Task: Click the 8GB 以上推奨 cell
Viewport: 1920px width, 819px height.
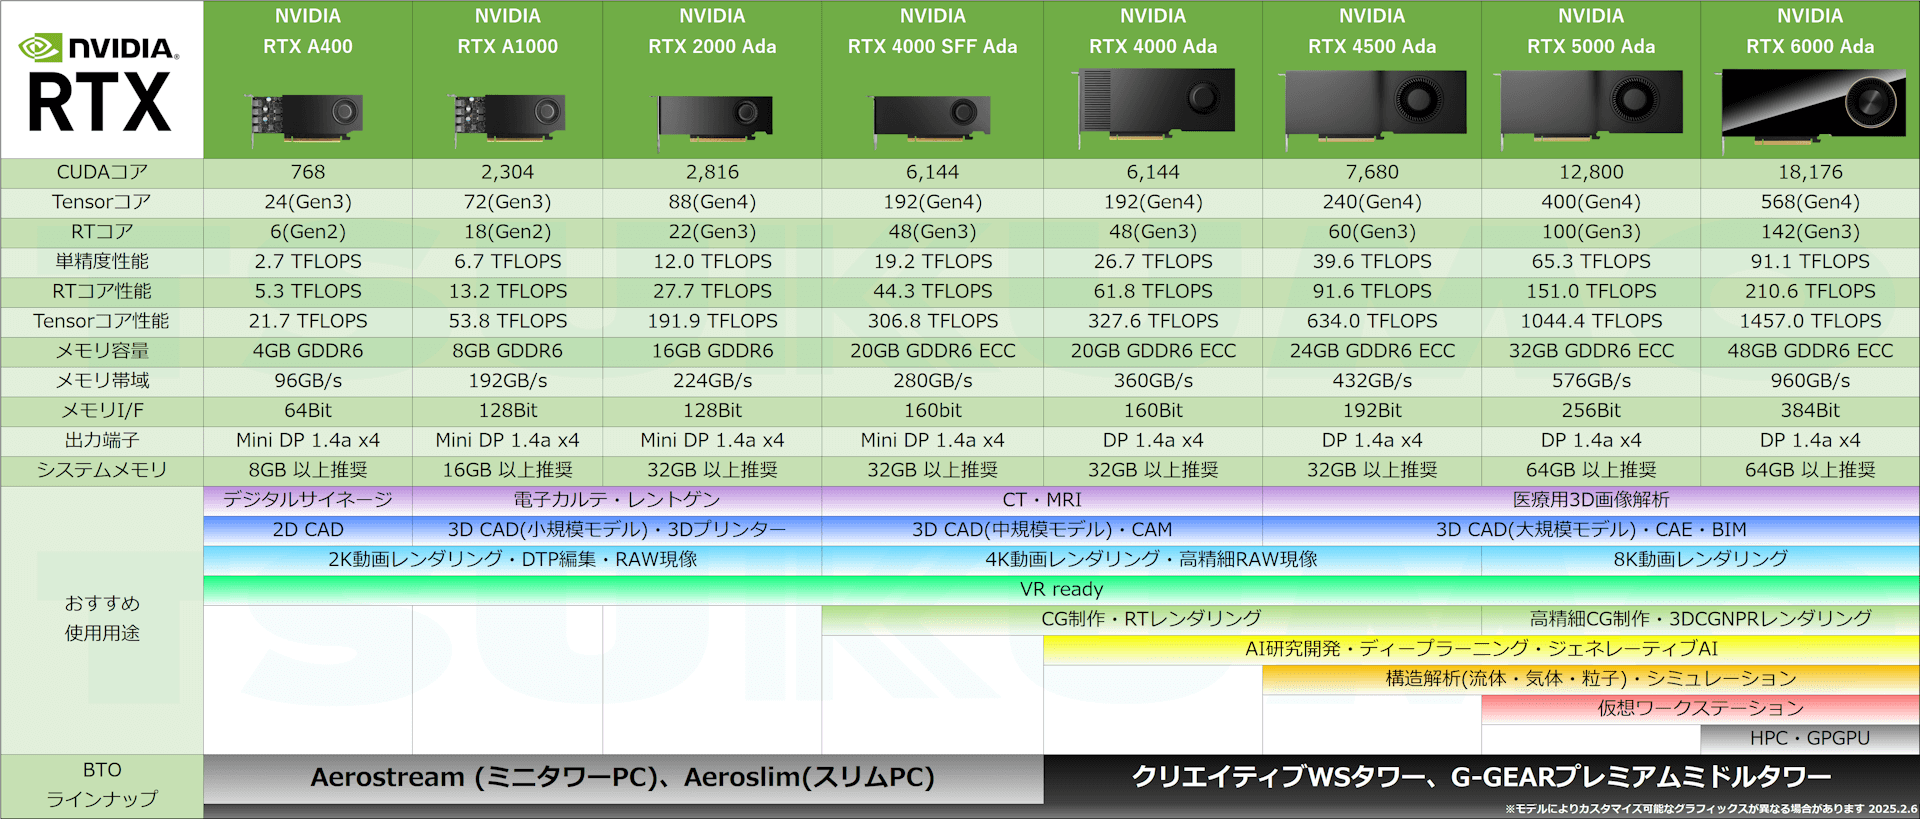Action: click(x=308, y=470)
